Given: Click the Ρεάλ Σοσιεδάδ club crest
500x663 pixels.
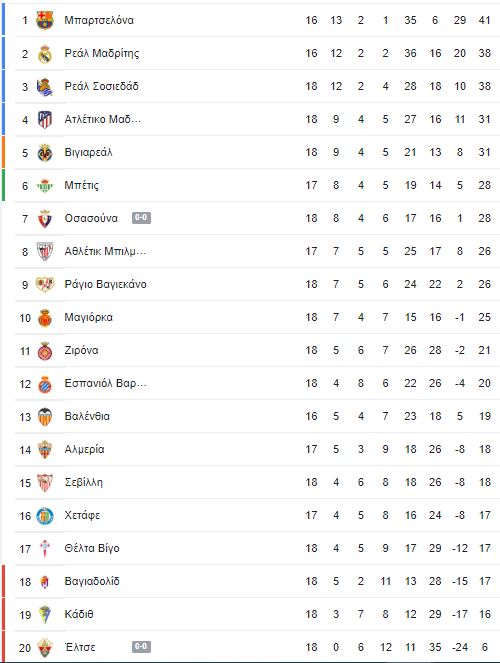Looking at the screenshot, I should pyautogui.click(x=45, y=87).
